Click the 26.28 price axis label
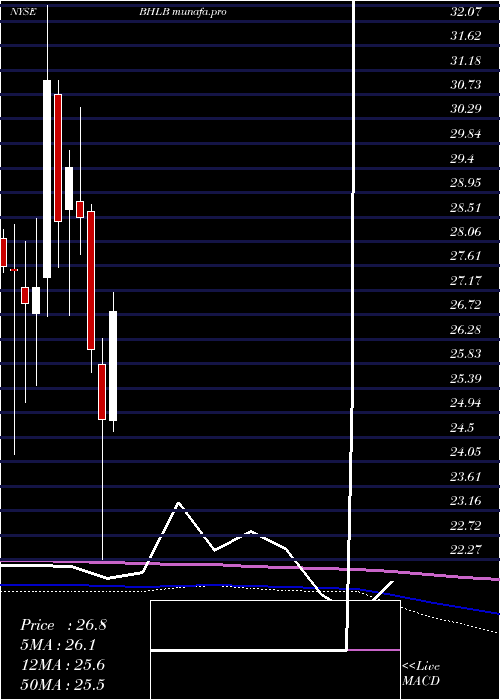Image resolution: width=500 pixels, height=700 pixels. [x=466, y=330]
